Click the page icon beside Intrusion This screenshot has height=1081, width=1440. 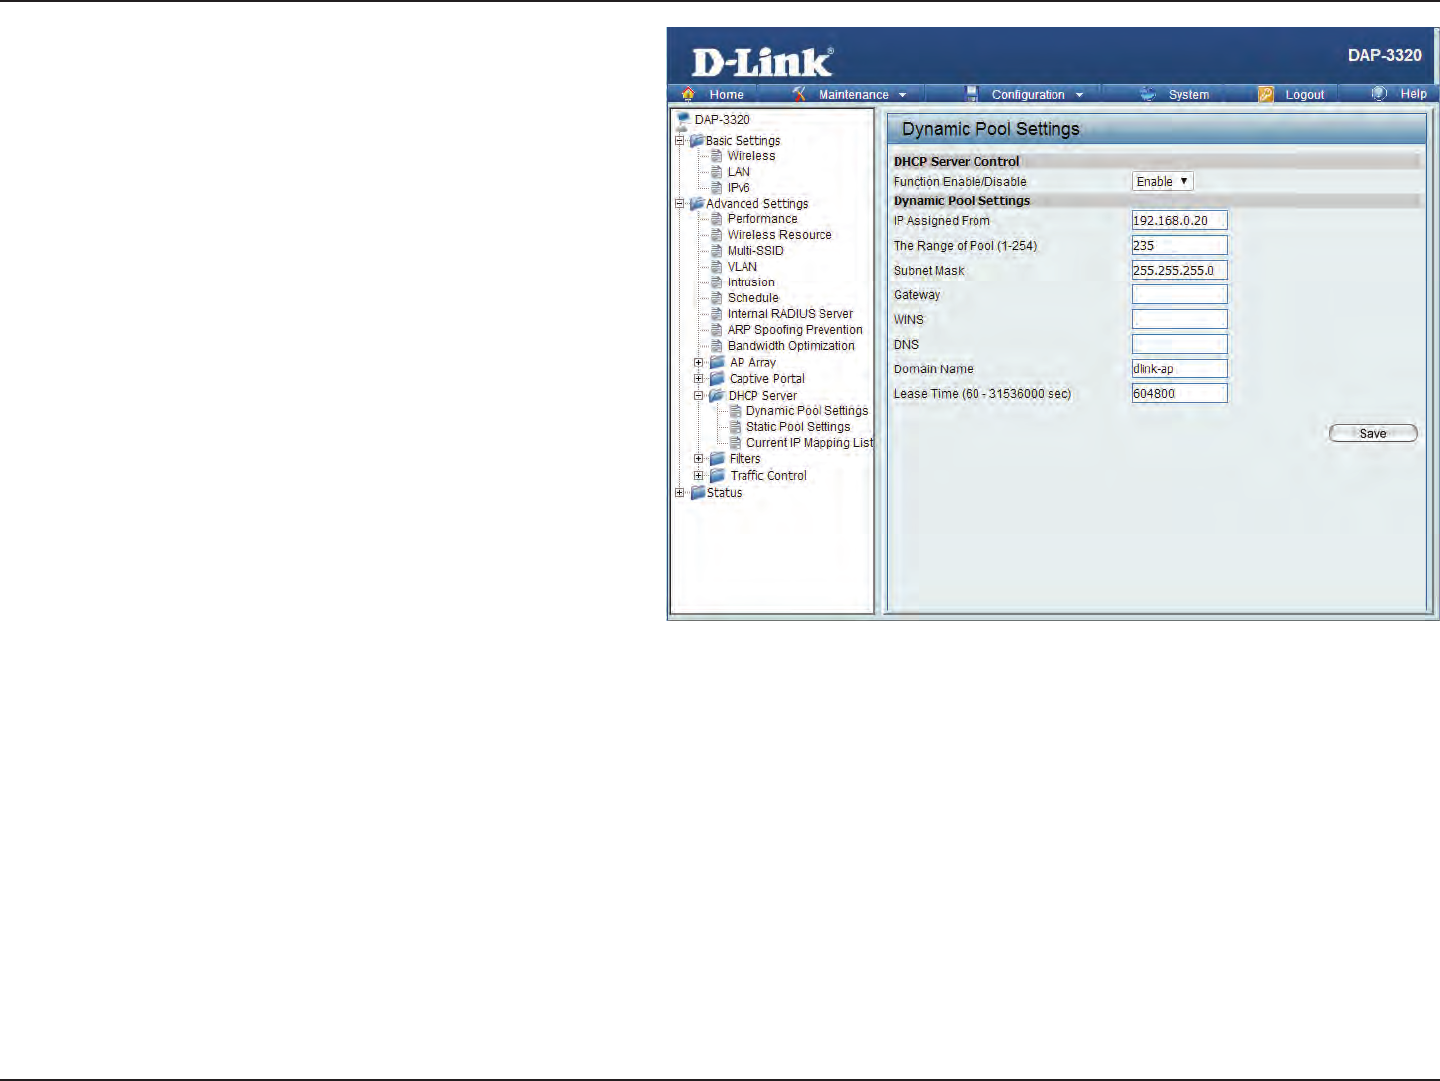coord(716,282)
